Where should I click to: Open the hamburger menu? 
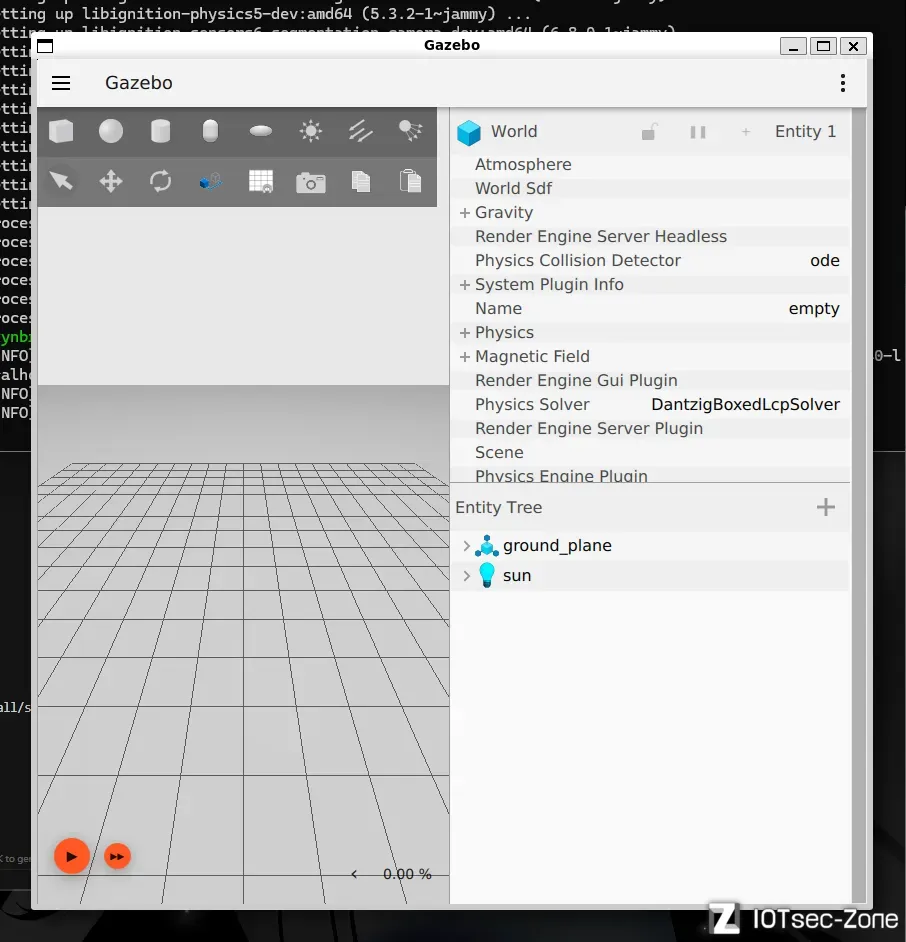click(61, 83)
